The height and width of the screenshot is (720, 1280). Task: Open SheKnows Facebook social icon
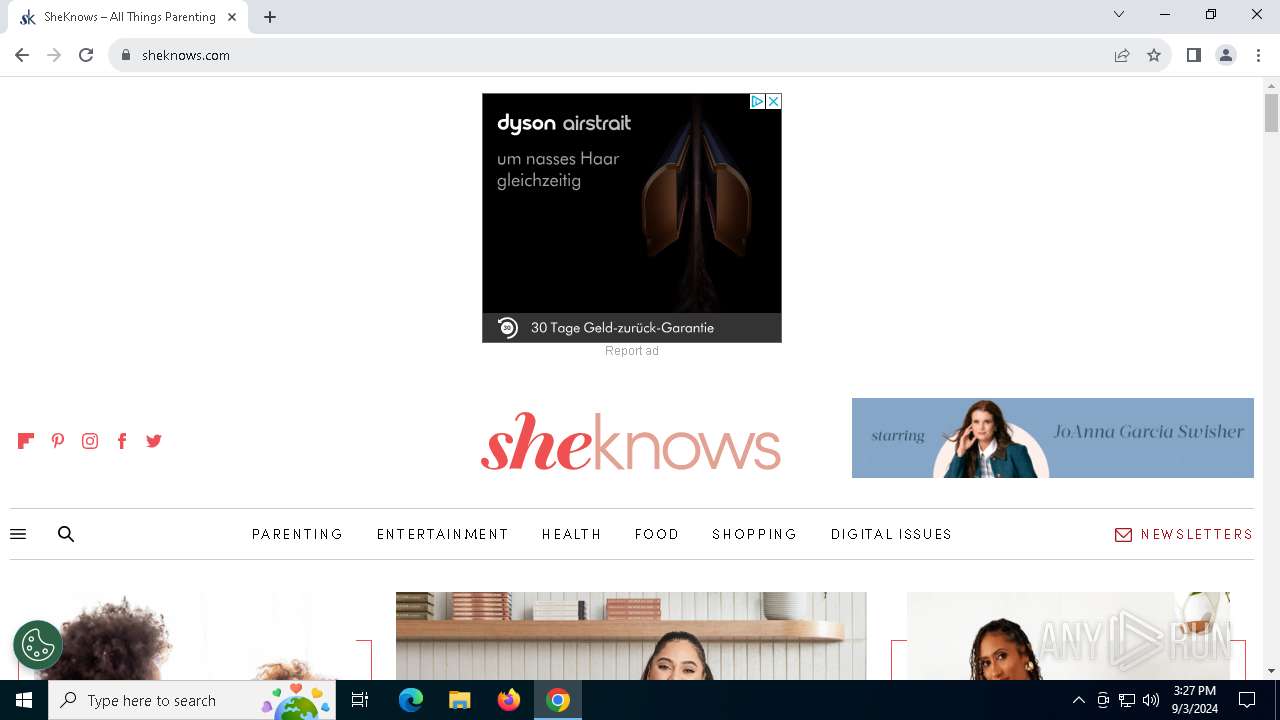122,441
